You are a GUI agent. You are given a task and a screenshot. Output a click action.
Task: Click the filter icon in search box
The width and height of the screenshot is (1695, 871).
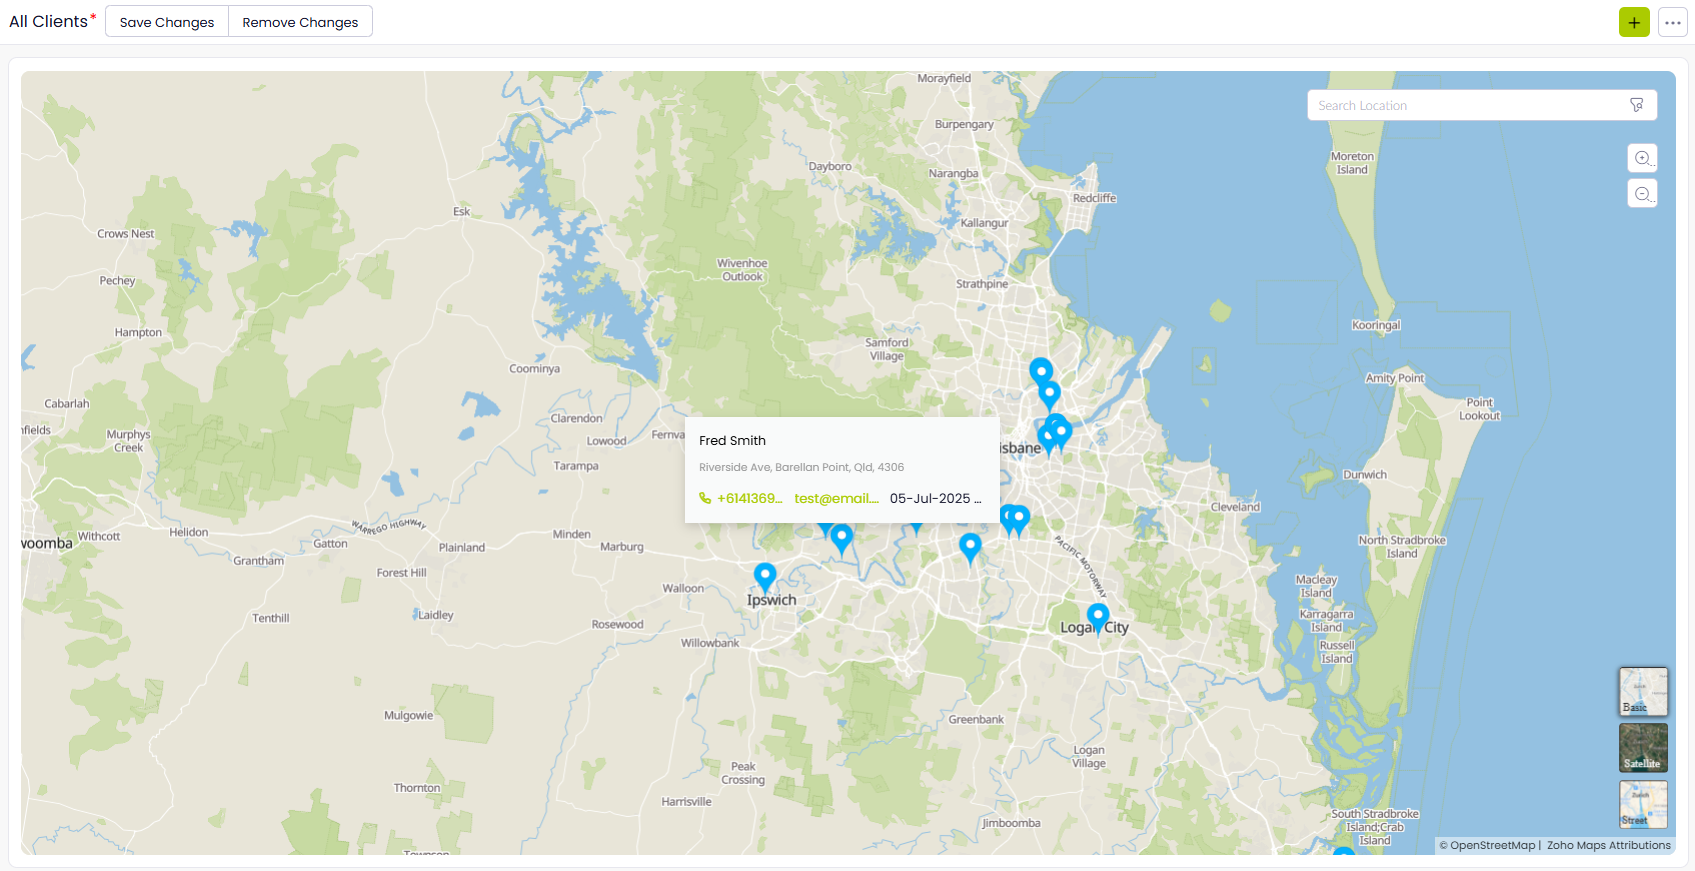1636,105
